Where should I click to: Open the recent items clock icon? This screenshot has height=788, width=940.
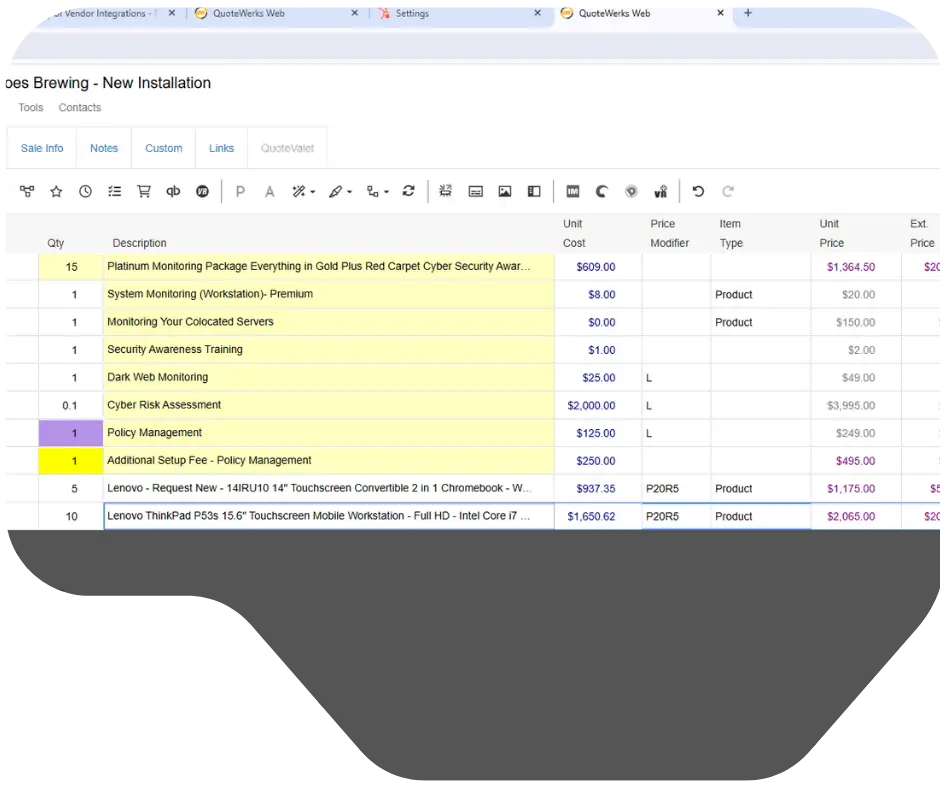click(x=86, y=191)
